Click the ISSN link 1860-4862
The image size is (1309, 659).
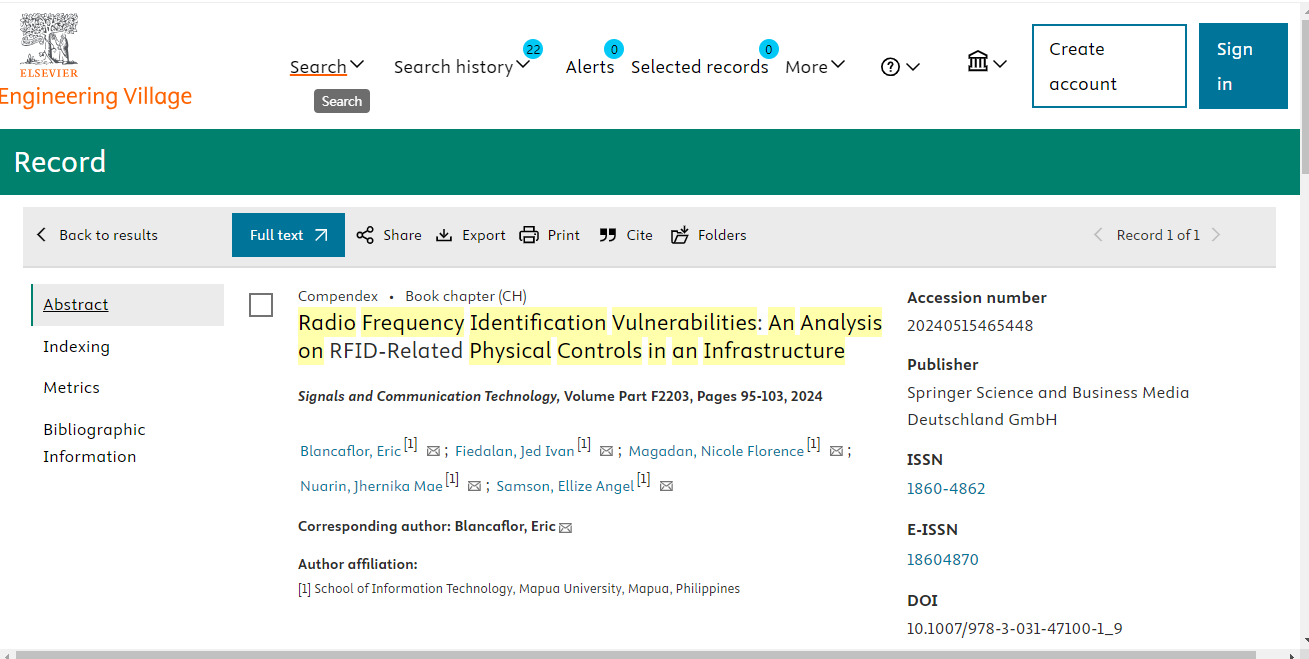click(946, 489)
